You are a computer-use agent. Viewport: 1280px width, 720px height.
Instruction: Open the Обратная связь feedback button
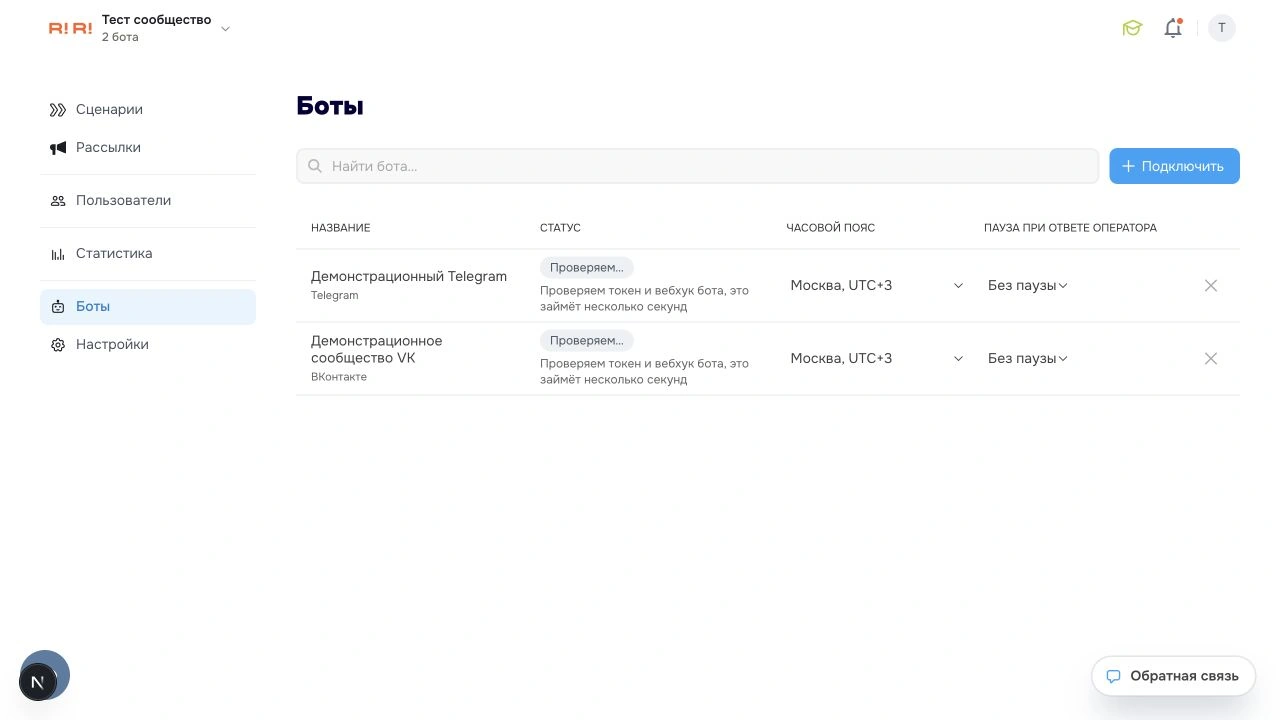point(1173,676)
